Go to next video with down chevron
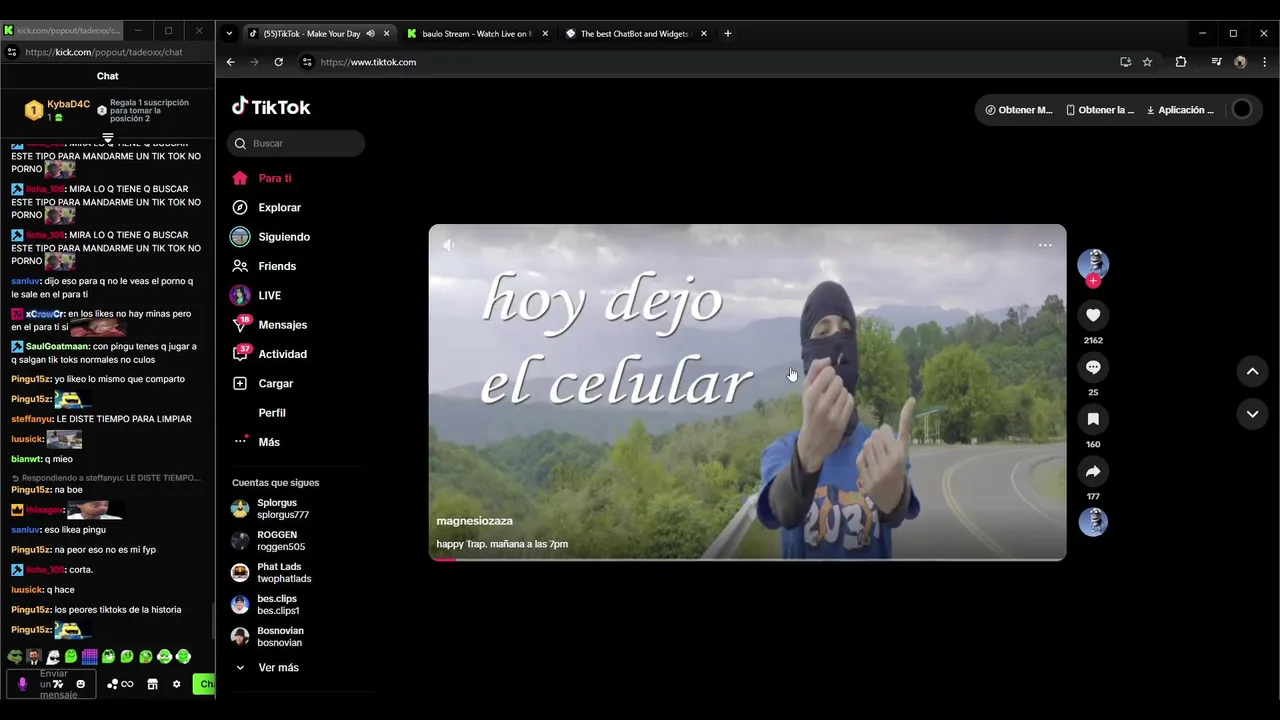This screenshot has width=1280, height=720. [1252, 414]
